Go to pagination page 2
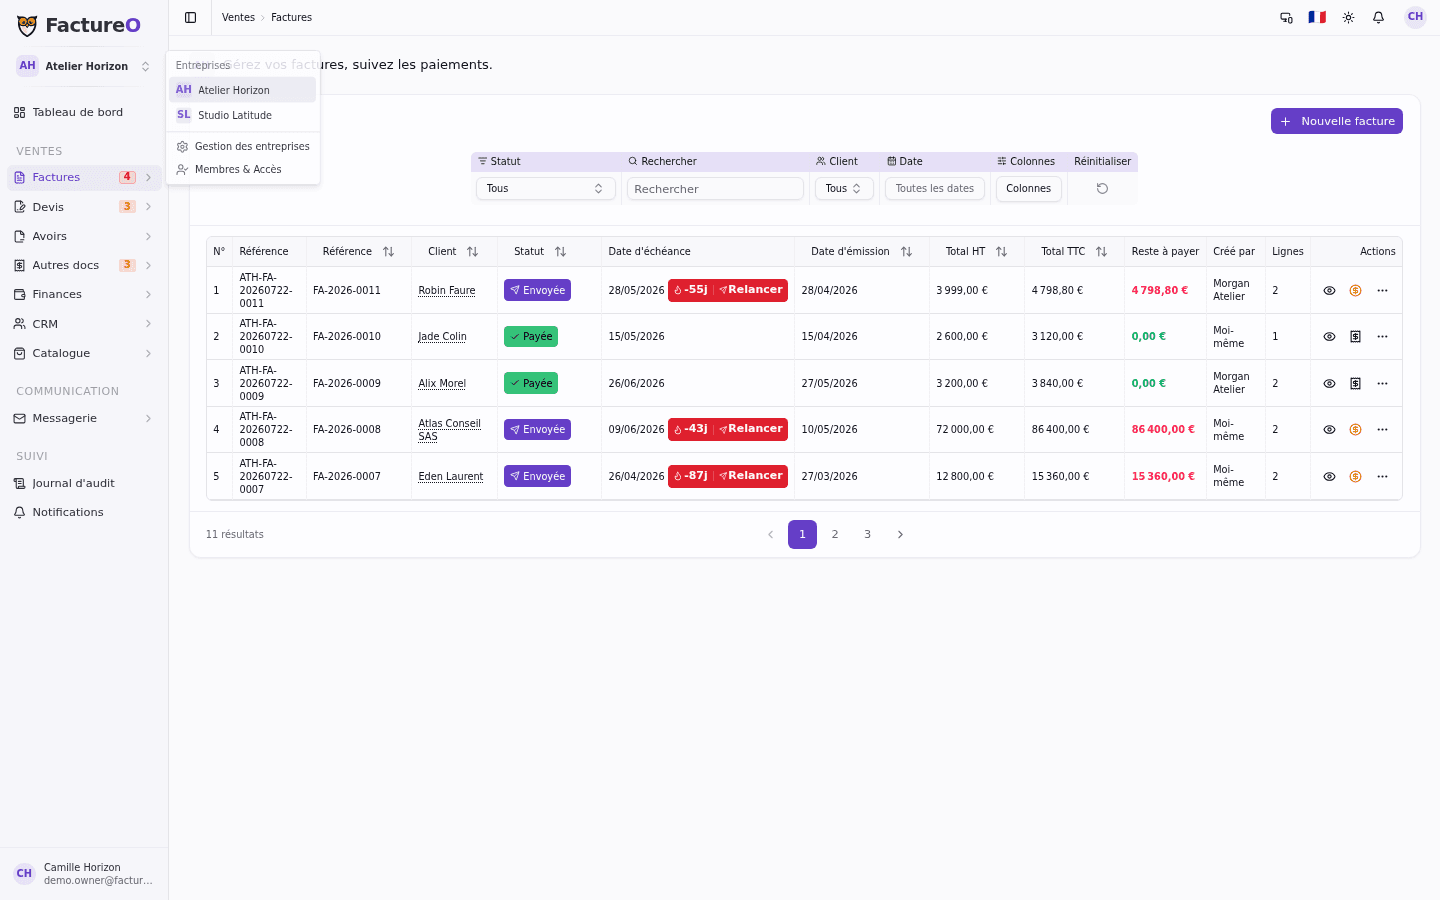 (x=835, y=534)
